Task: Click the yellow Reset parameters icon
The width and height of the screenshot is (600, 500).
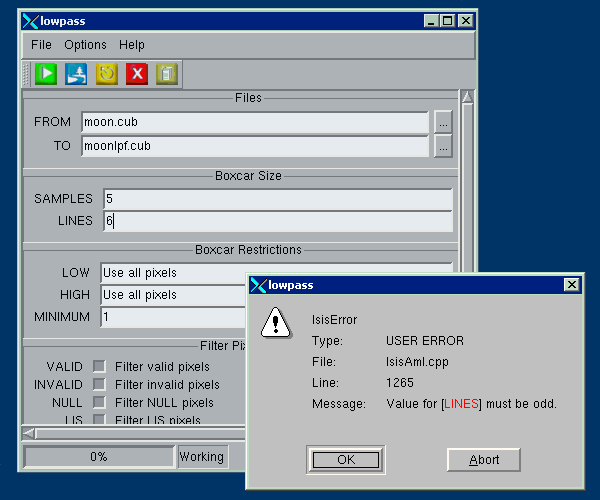Action: [106, 73]
